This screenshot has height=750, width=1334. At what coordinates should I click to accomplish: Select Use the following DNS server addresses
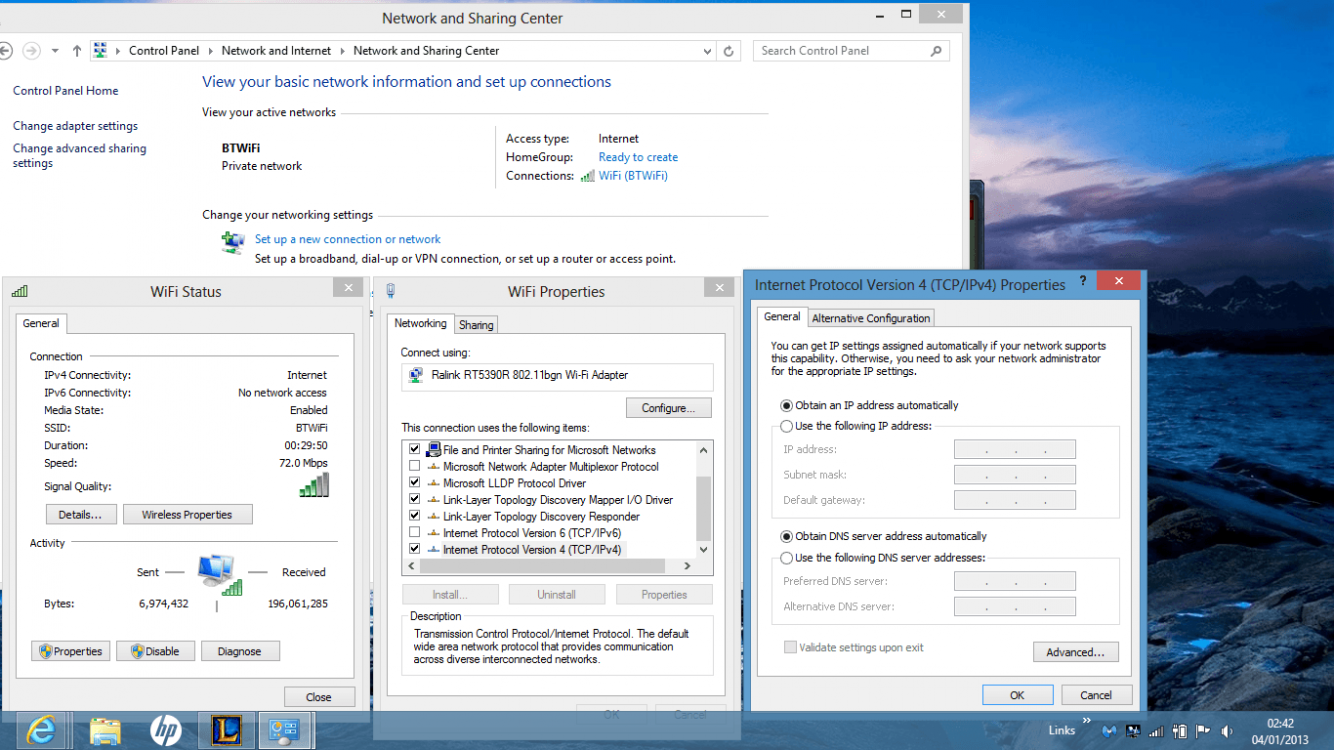787,558
